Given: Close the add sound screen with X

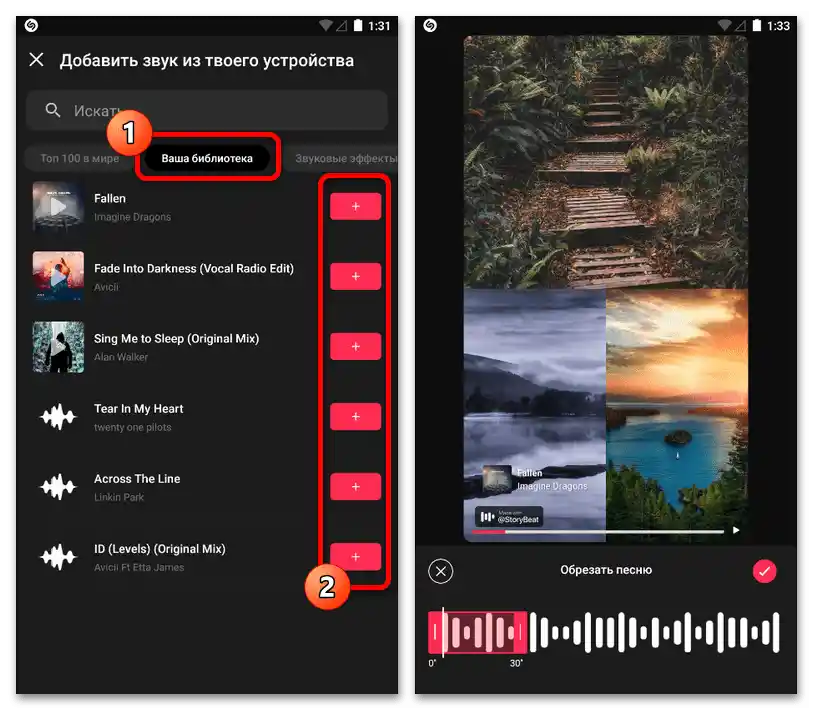Looking at the screenshot, I should 36,60.
